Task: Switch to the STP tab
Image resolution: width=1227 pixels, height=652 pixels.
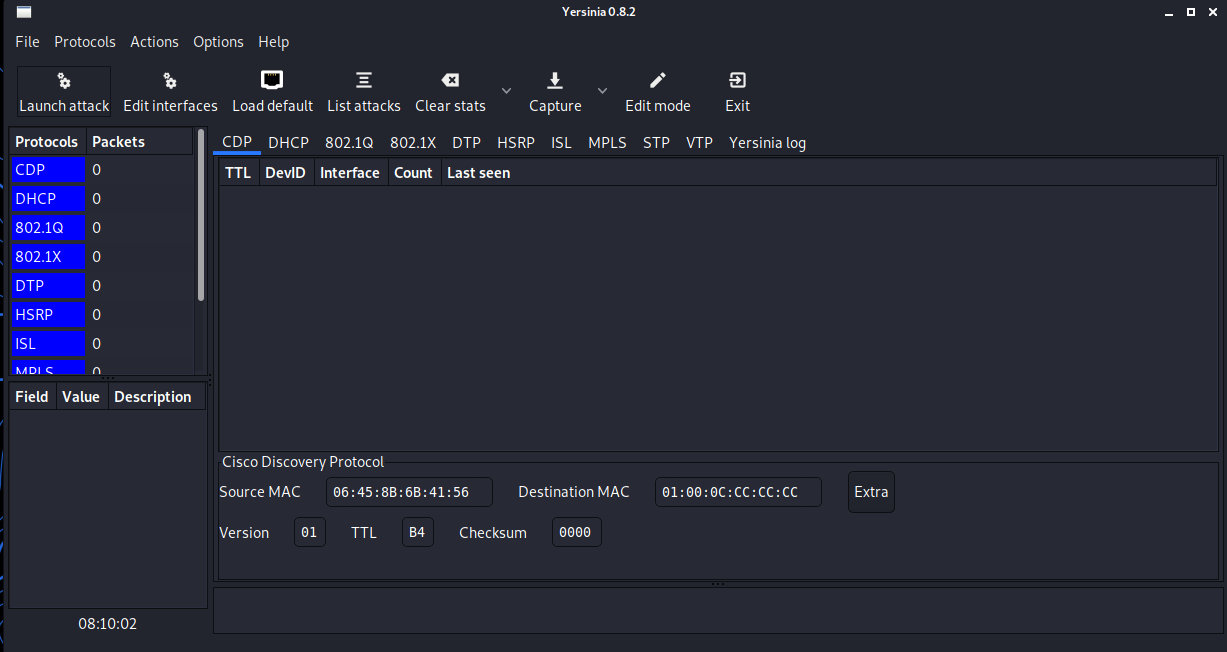Action: pyautogui.click(x=656, y=142)
